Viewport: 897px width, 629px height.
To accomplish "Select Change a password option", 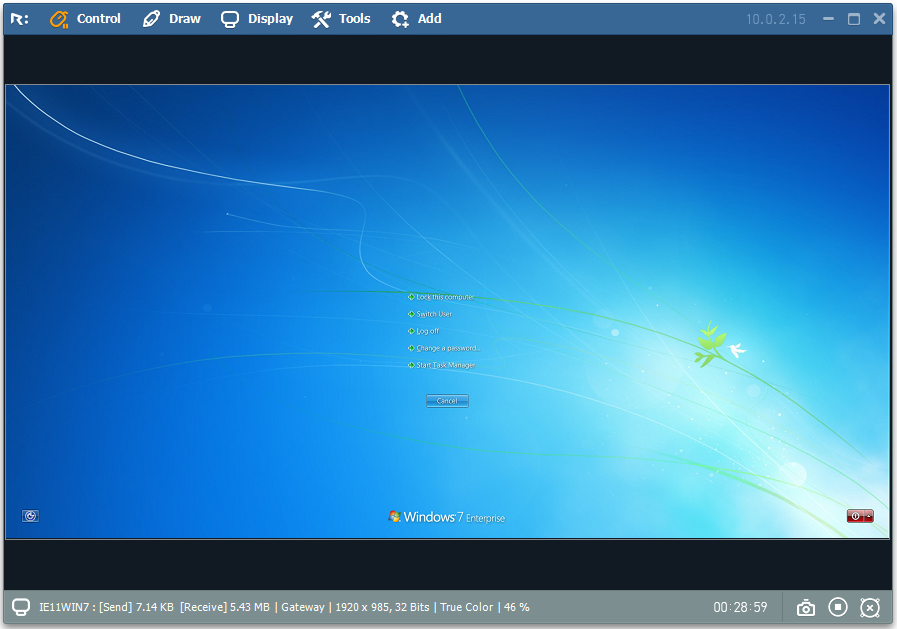I will (x=448, y=348).
